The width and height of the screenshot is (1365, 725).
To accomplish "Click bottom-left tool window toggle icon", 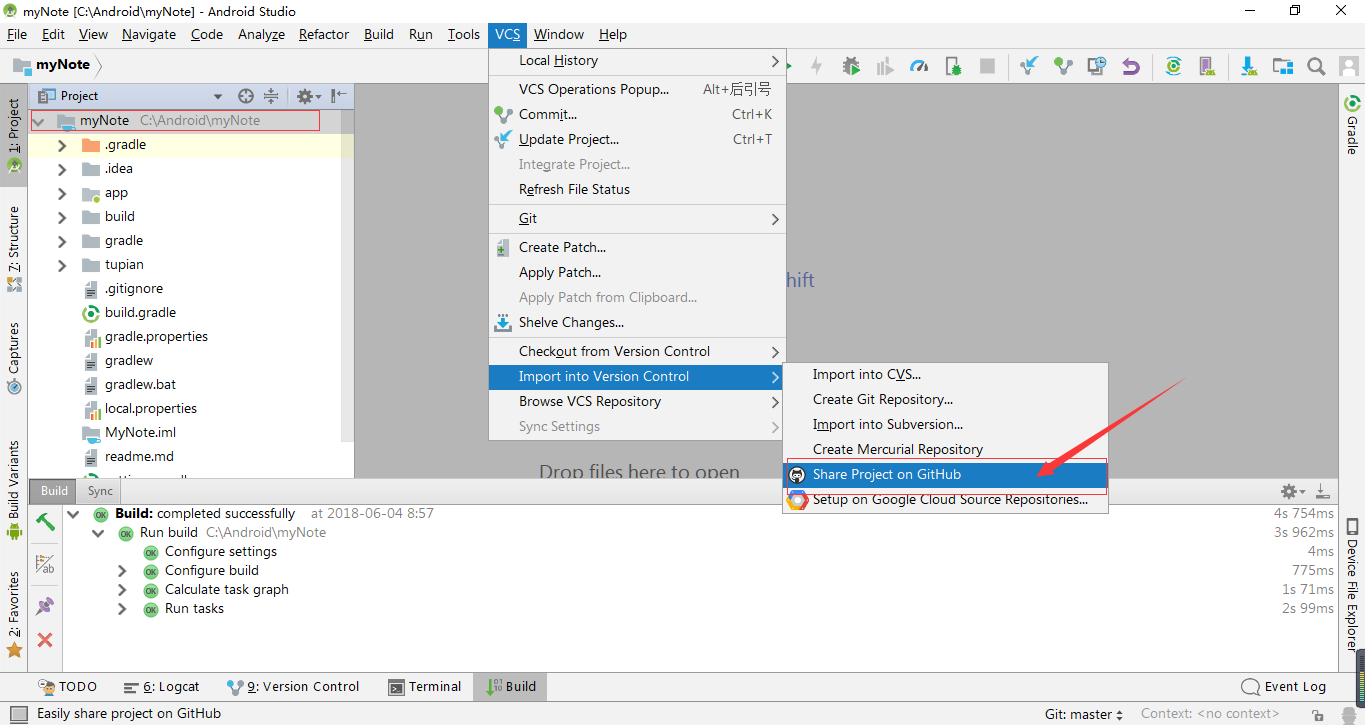I will click(20, 714).
